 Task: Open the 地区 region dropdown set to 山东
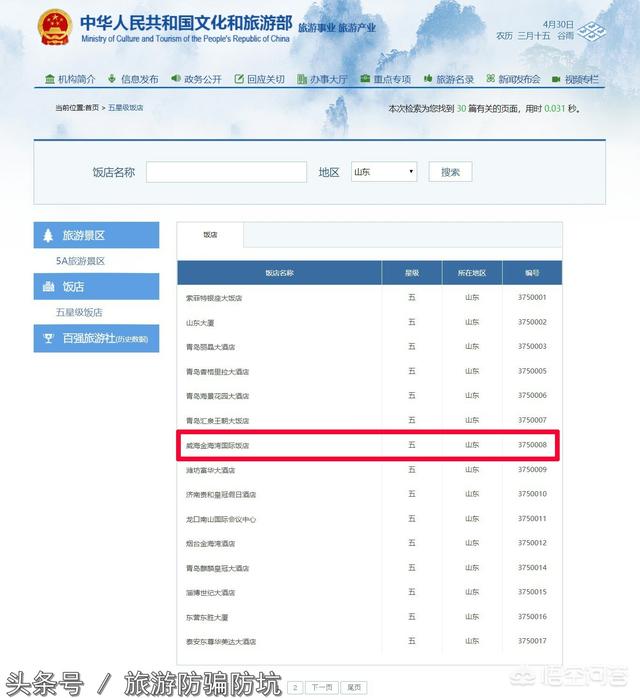[x=383, y=172]
